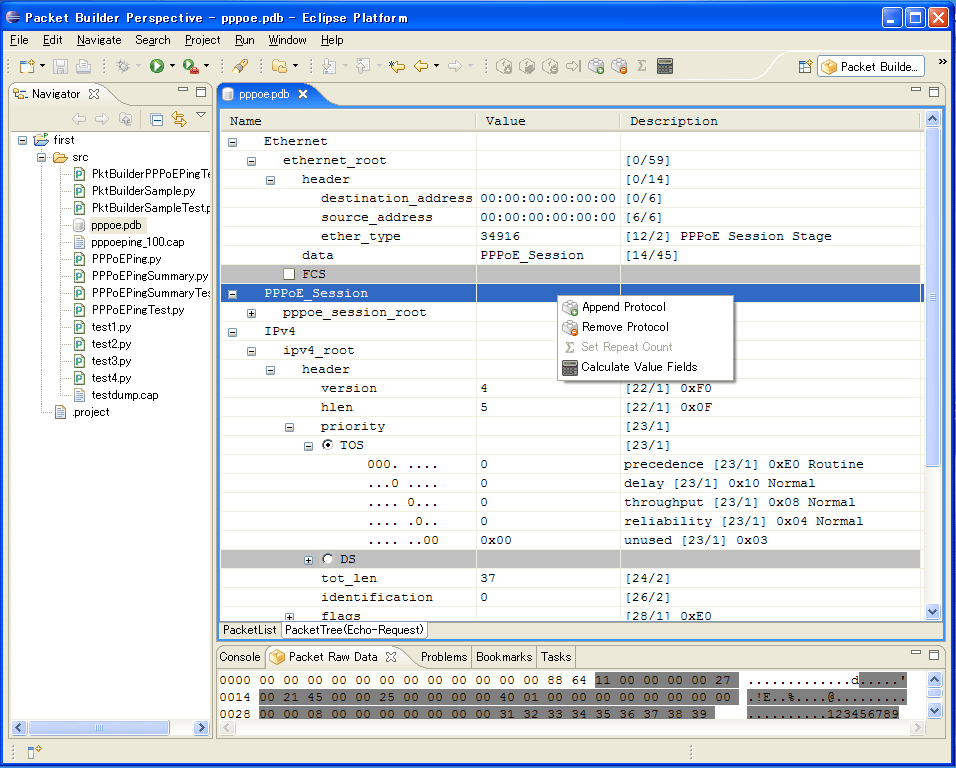Select PPPoEPing.py in Navigator
The height and width of the screenshot is (768, 956).
point(126,259)
